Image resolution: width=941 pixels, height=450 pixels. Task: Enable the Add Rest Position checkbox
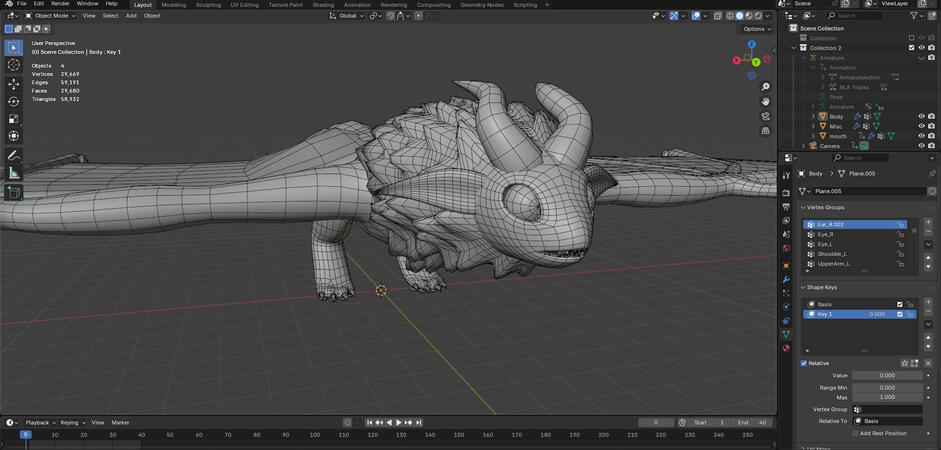coord(855,433)
